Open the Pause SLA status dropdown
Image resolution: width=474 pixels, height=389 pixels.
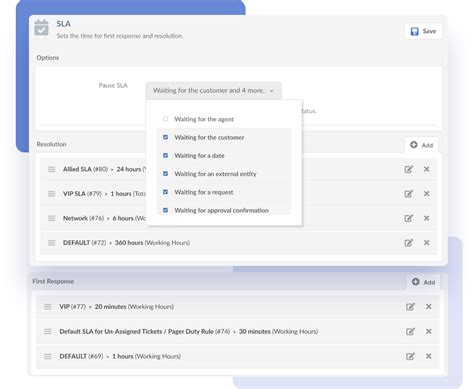tap(213, 91)
